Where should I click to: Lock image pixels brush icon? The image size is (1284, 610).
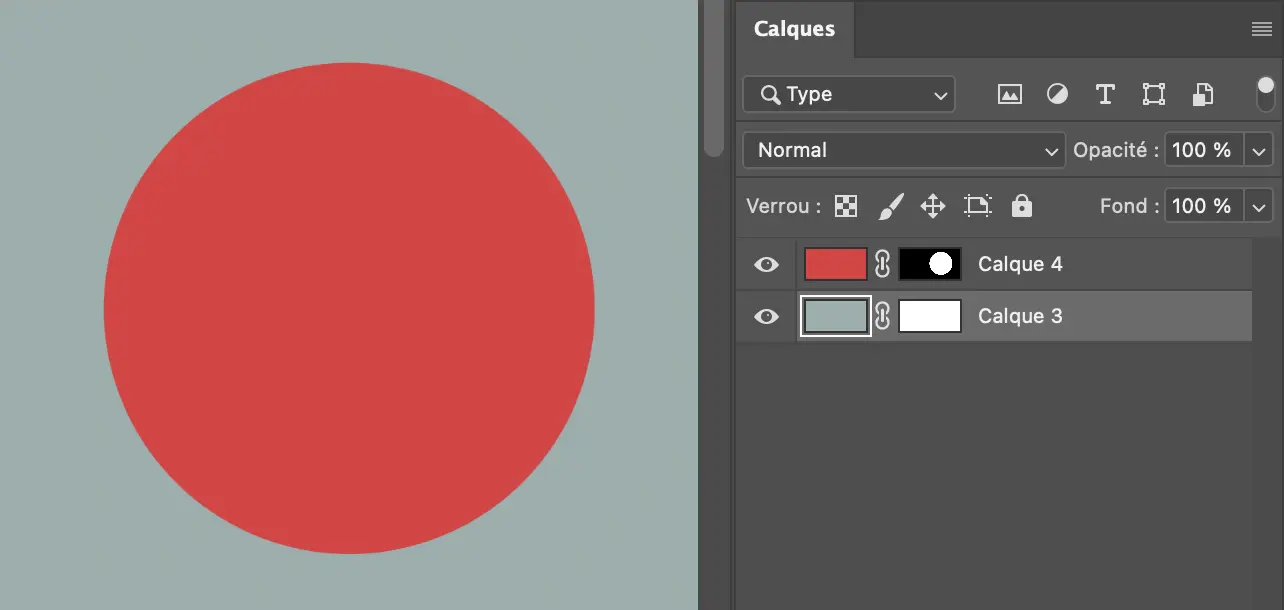coord(890,206)
